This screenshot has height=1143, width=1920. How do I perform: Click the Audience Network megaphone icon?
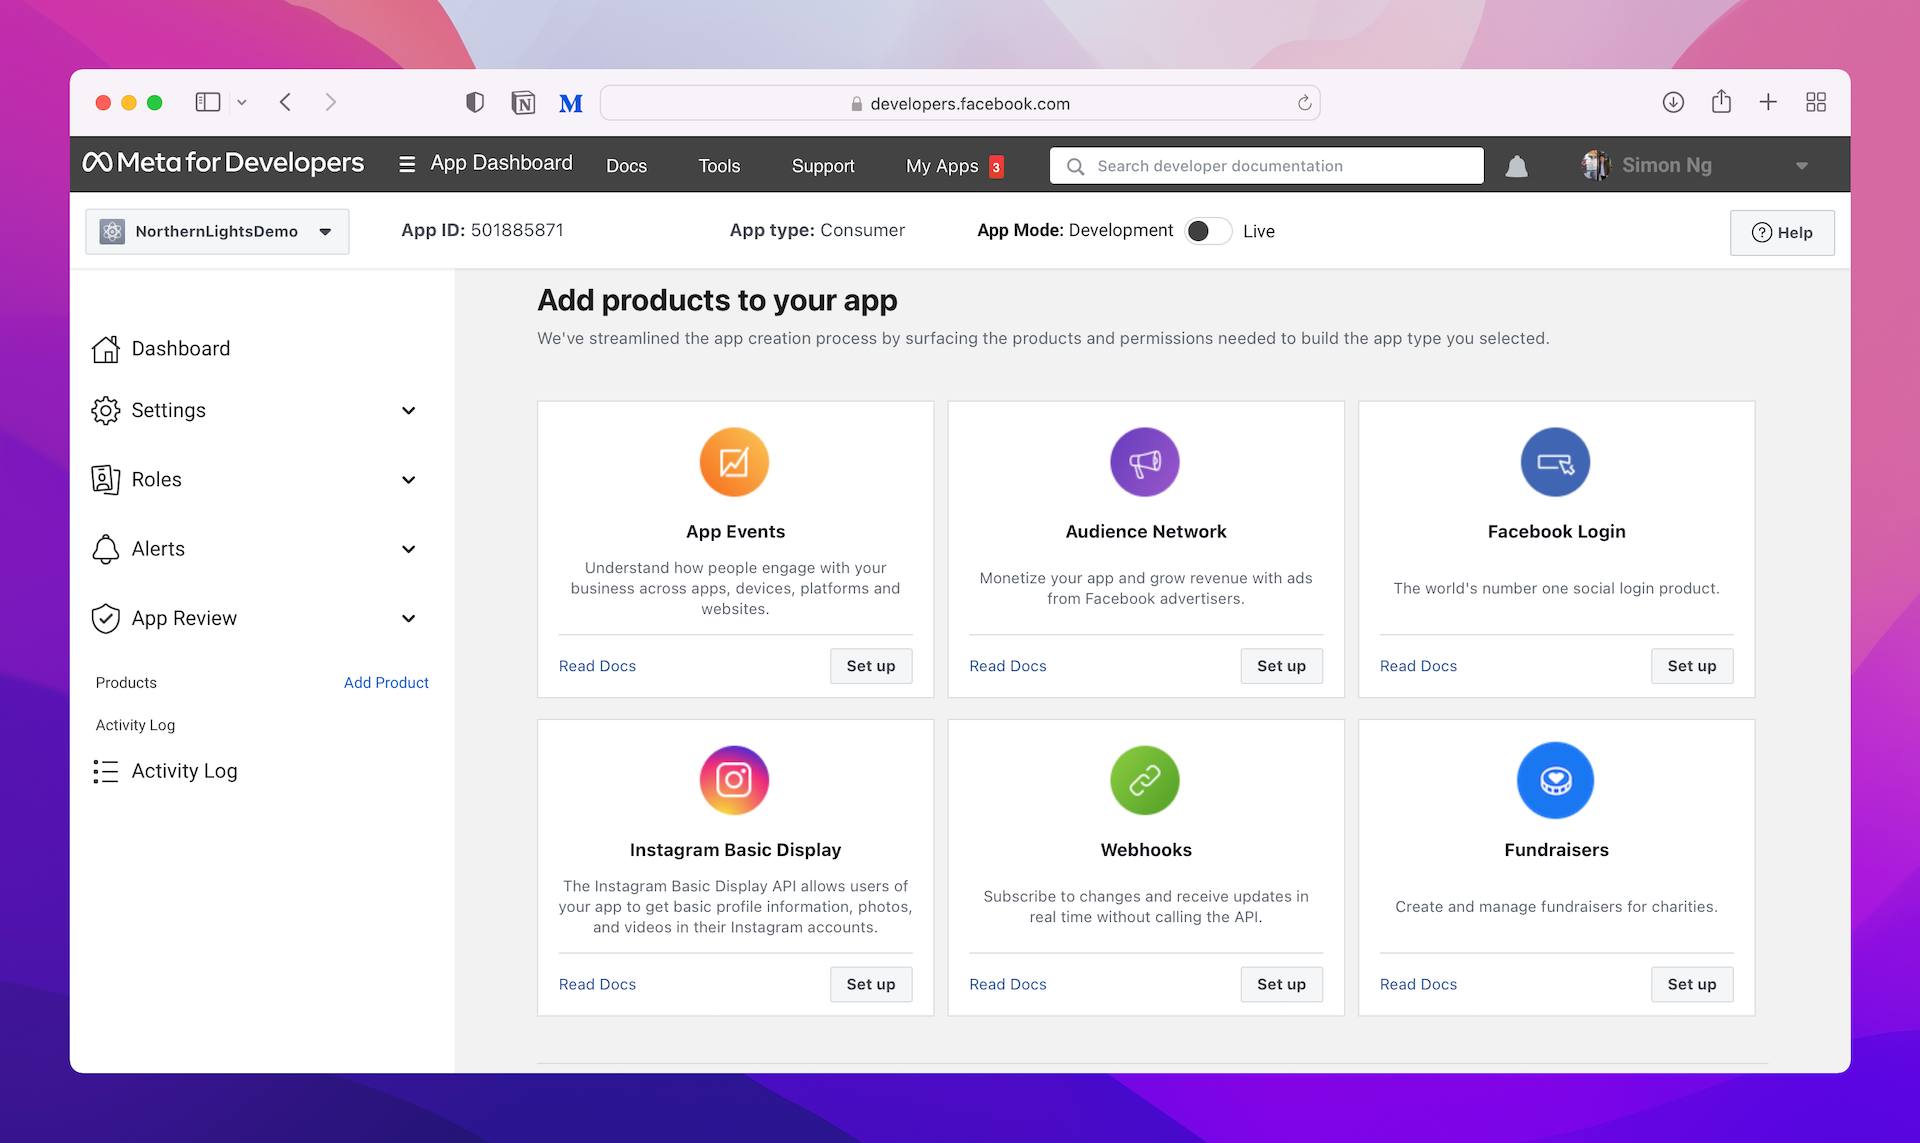(1145, 462)
